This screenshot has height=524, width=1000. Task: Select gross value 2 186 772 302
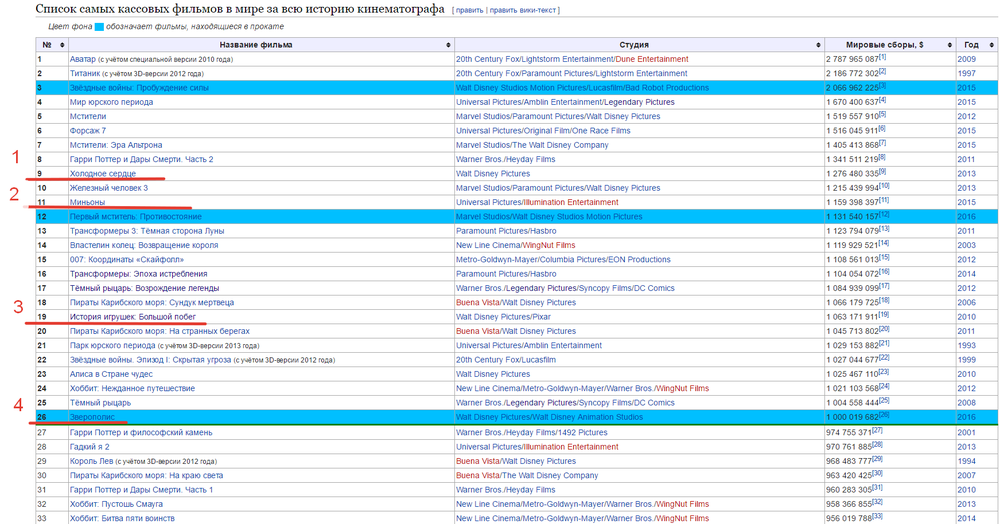click(x=852, y=74)
